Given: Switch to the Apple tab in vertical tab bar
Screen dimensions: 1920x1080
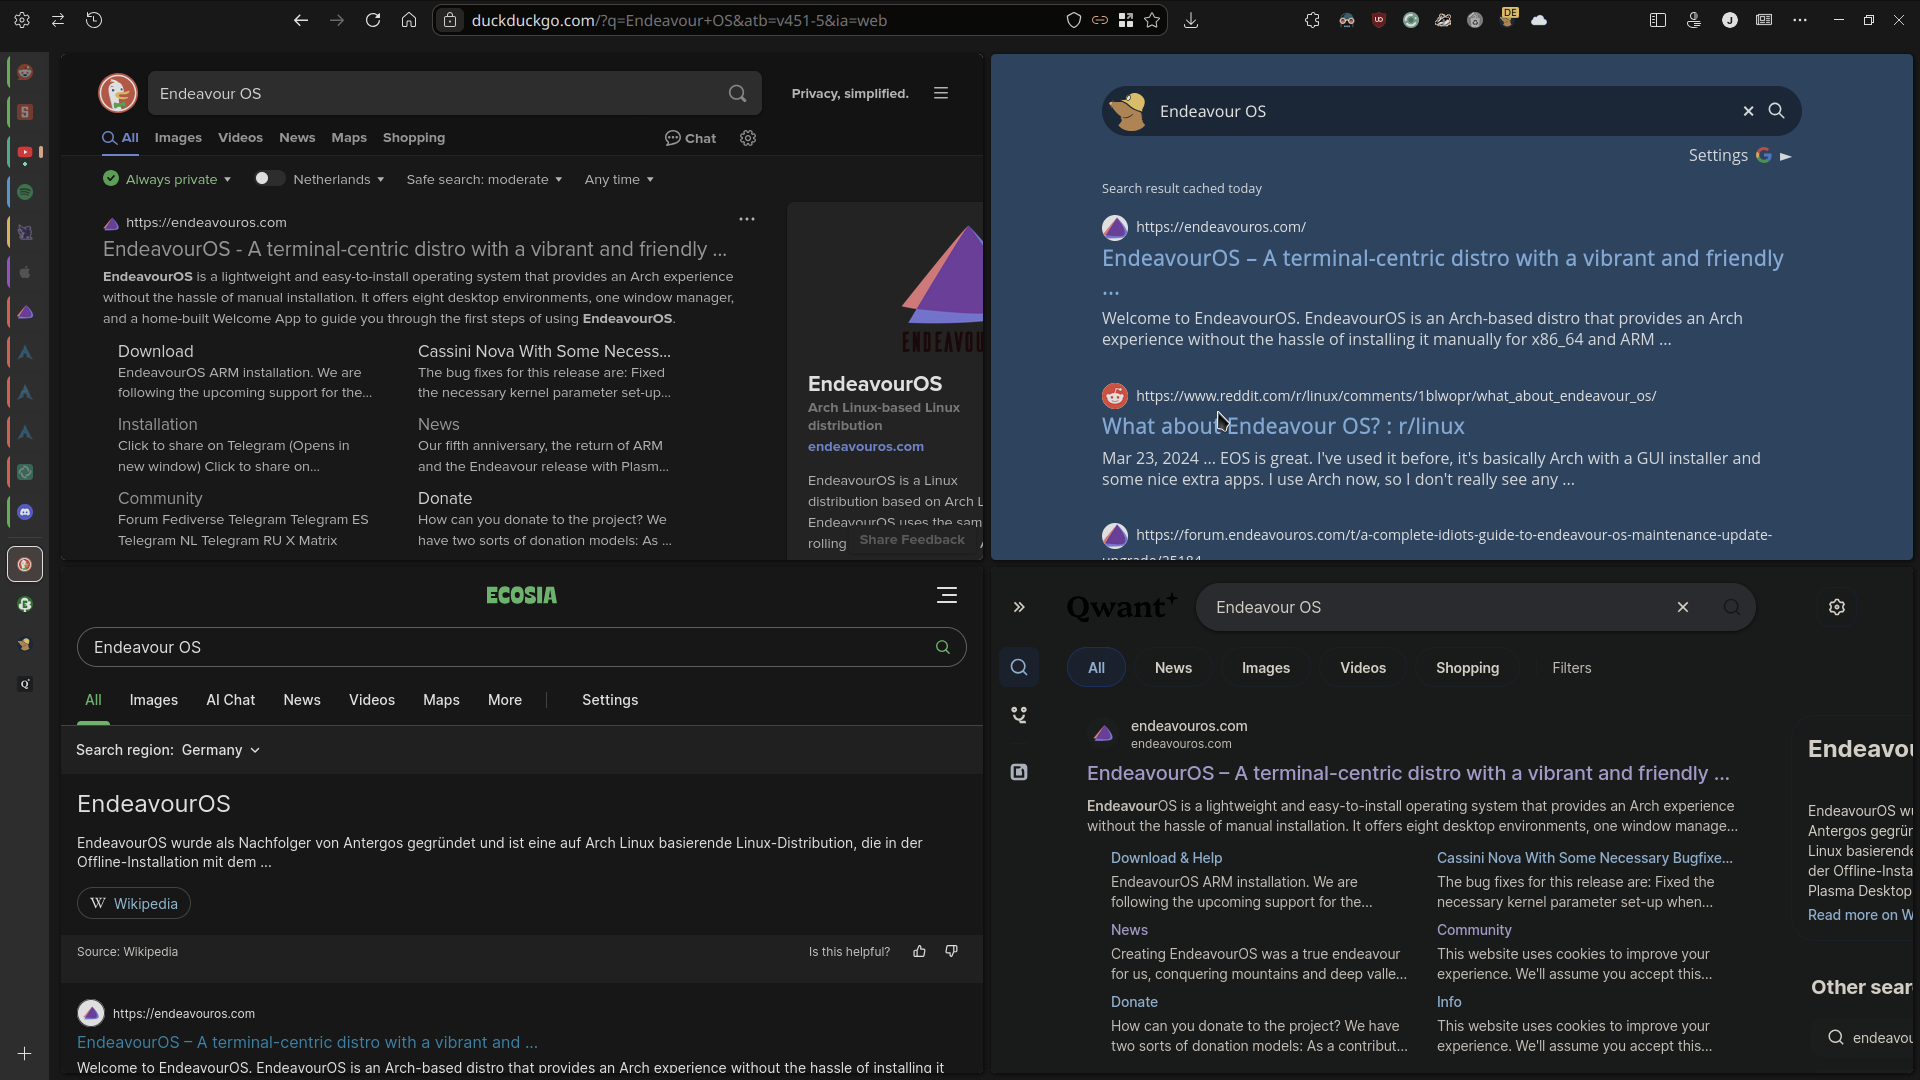Looking at the screenshot, I should tap(25, 272).
